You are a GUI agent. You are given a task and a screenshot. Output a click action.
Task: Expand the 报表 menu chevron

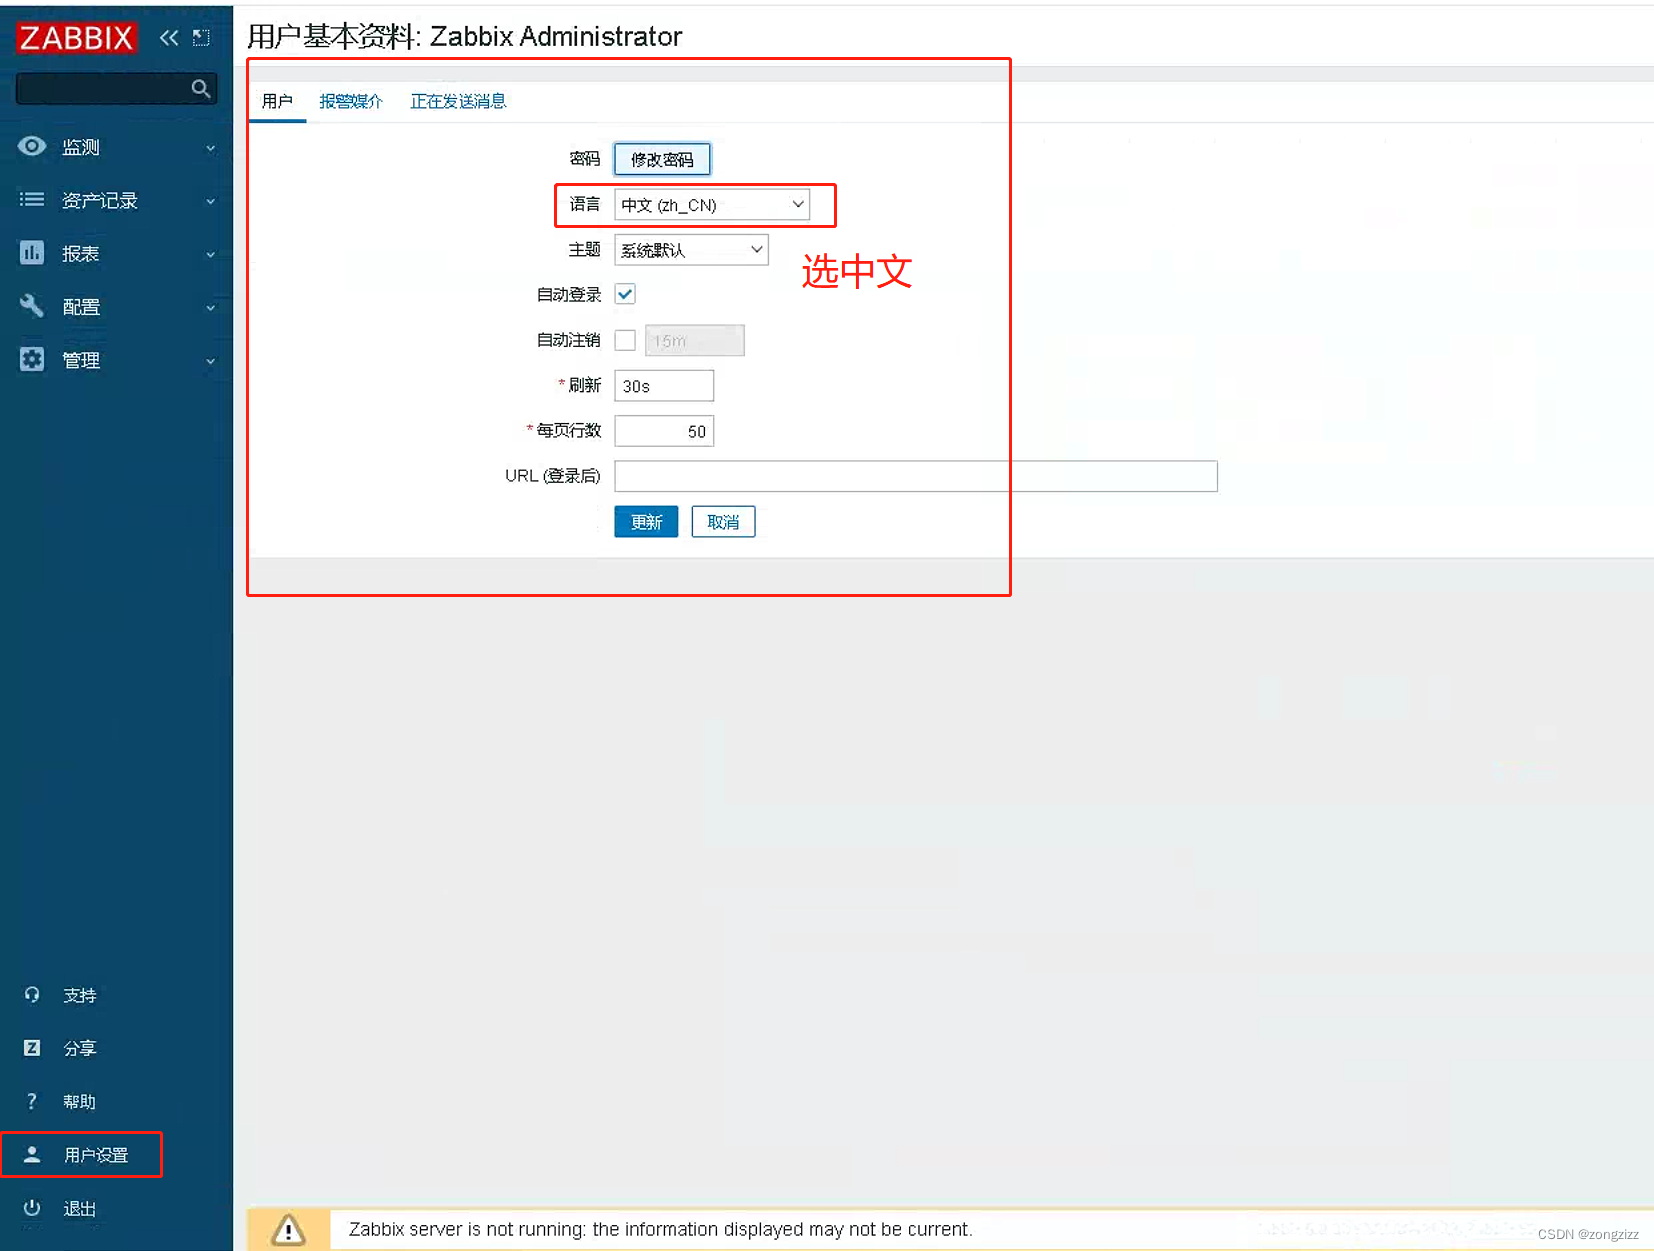[211, 254]
